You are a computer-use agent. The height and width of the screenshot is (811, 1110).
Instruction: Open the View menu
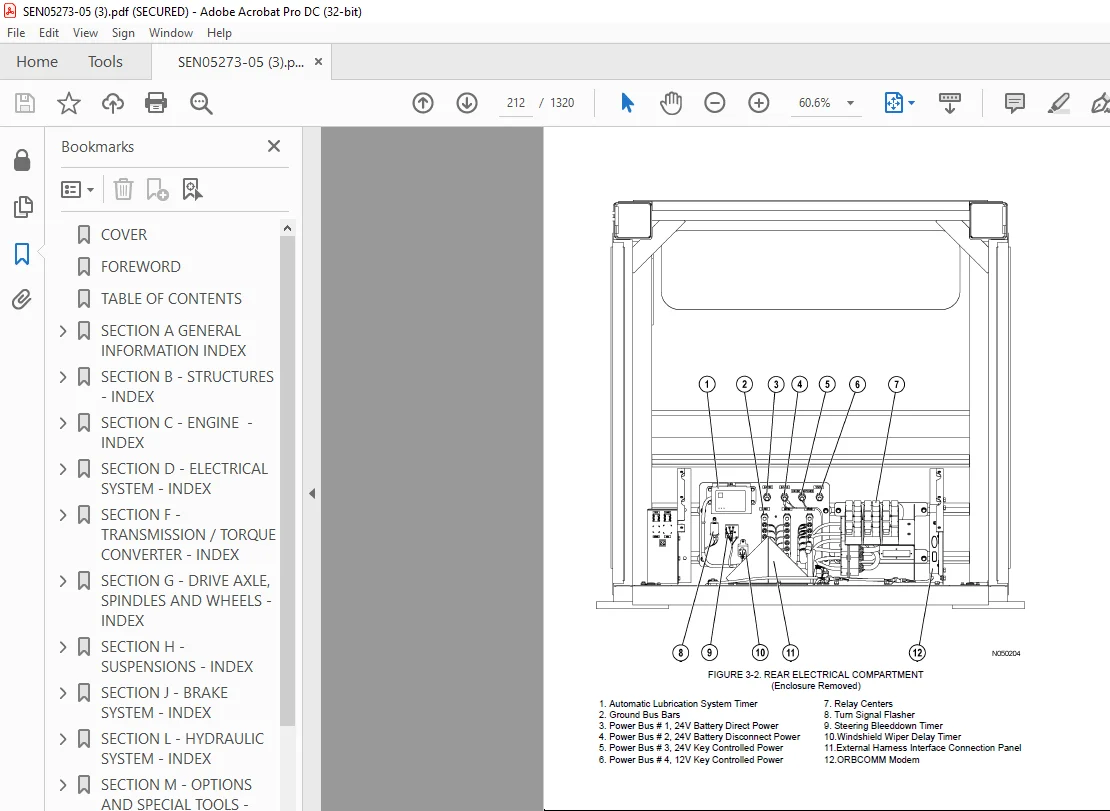click(x=85, y=33)
